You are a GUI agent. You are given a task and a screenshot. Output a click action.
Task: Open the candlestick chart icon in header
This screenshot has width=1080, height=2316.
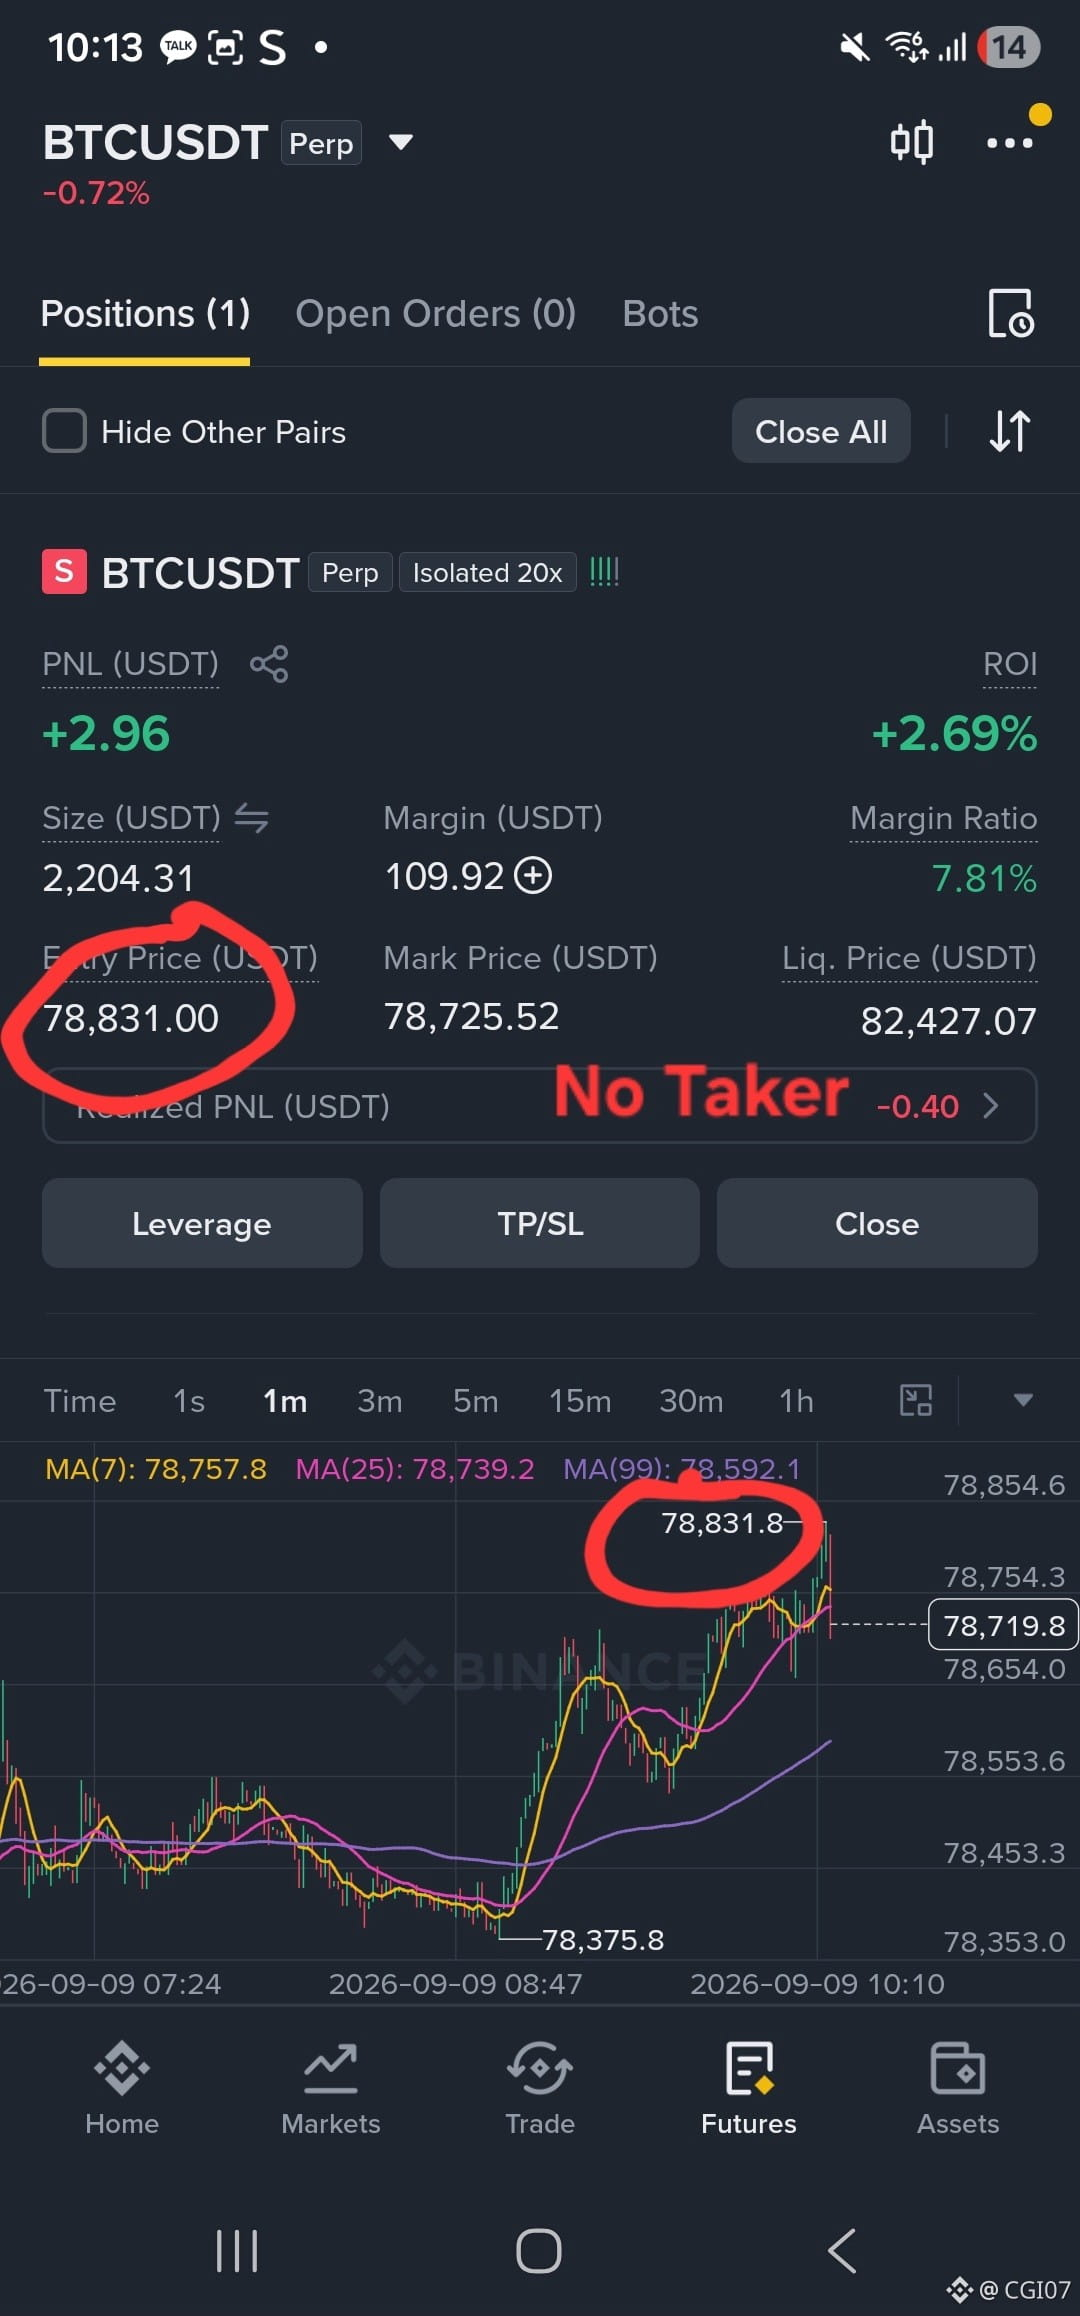click(912, 142)
